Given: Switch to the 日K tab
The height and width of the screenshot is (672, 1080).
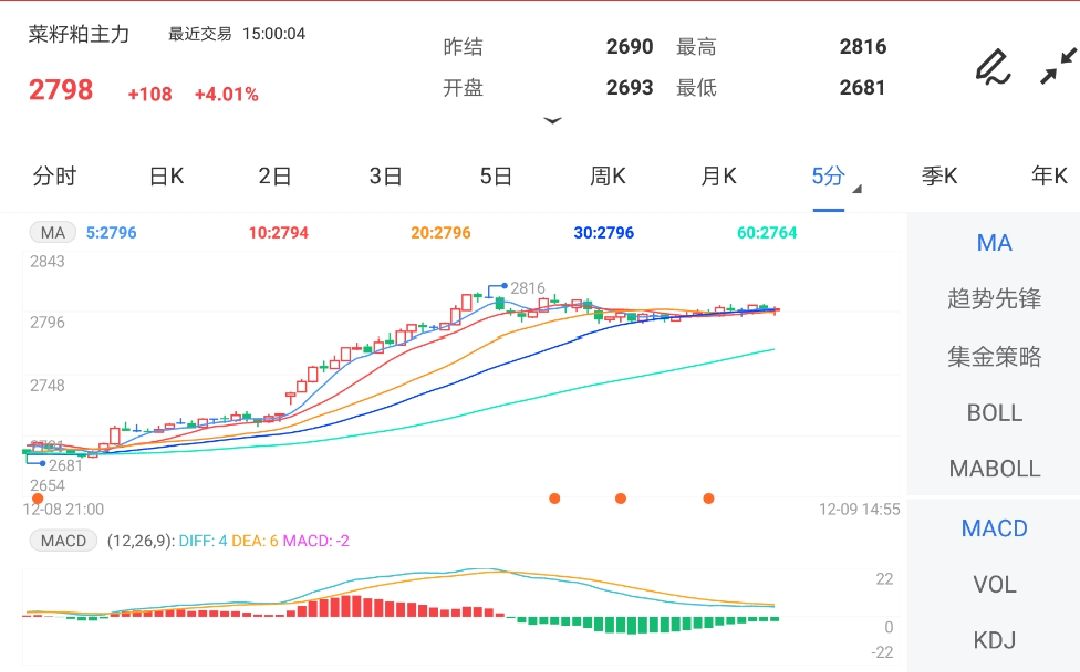Looking at the screenshot, I should [x=167, y=176].
